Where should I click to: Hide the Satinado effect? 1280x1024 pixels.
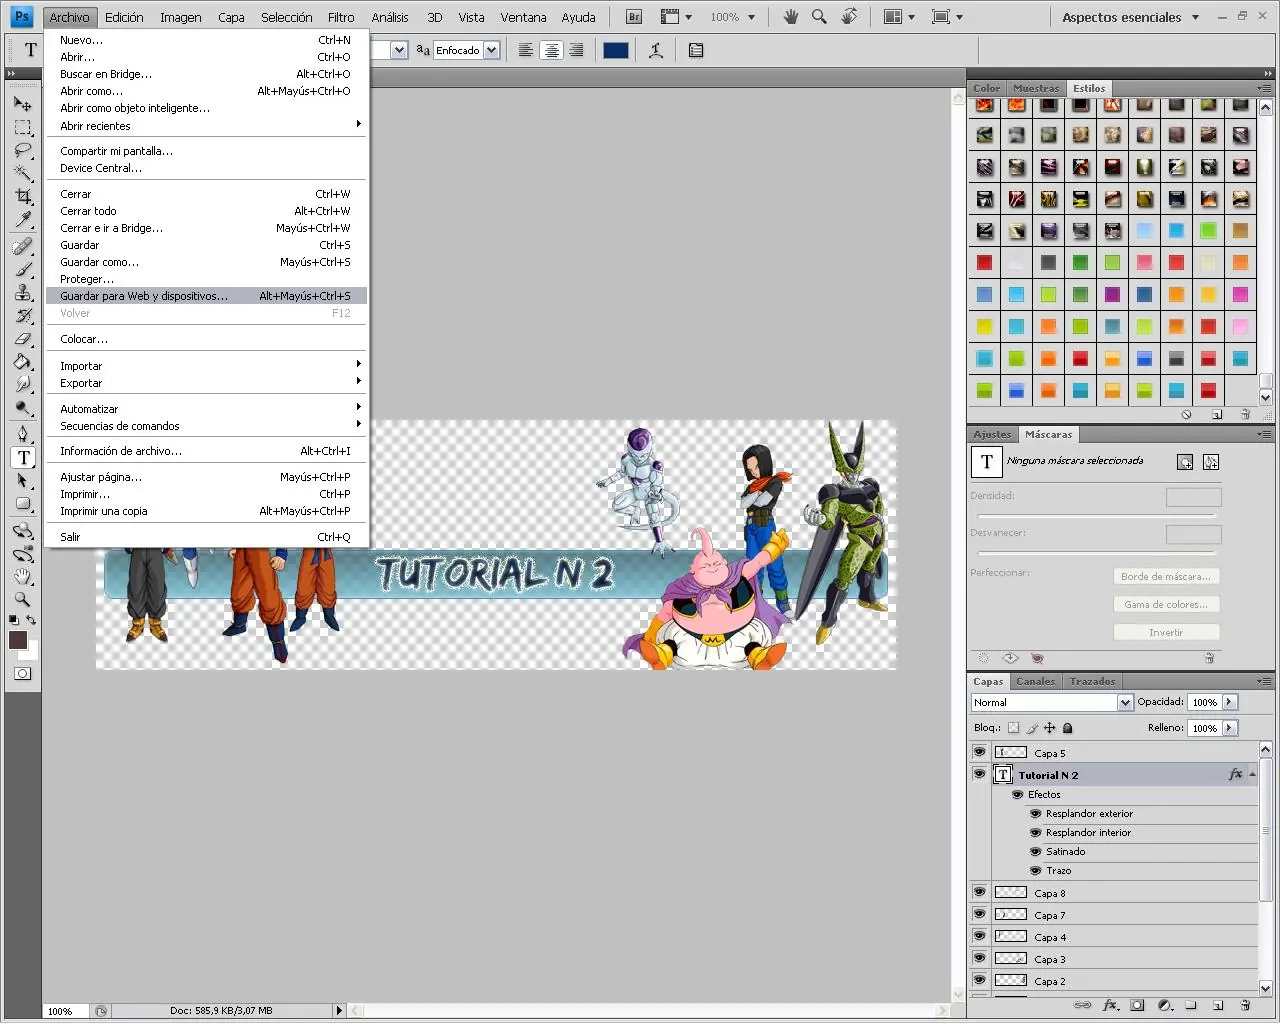(x=1036, y=852)
